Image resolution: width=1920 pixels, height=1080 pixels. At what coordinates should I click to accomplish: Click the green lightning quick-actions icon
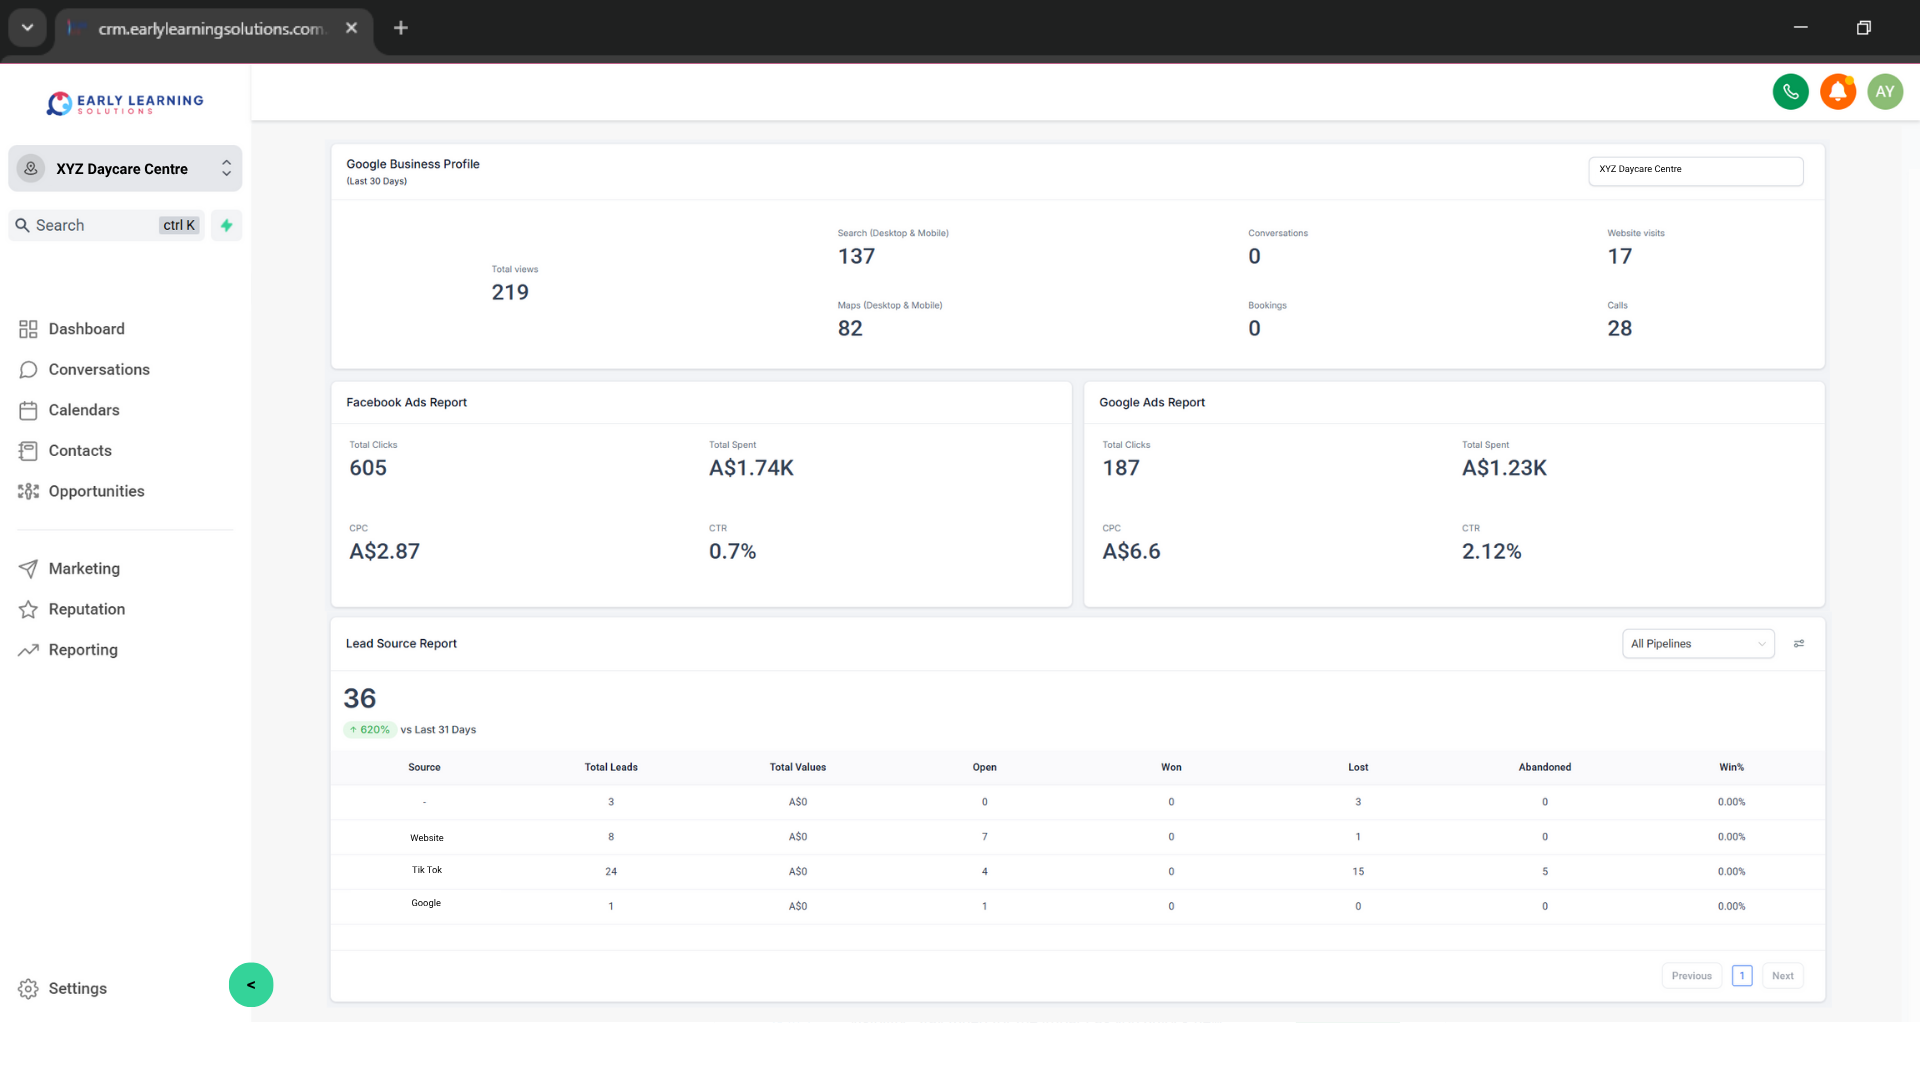[226, 225]
